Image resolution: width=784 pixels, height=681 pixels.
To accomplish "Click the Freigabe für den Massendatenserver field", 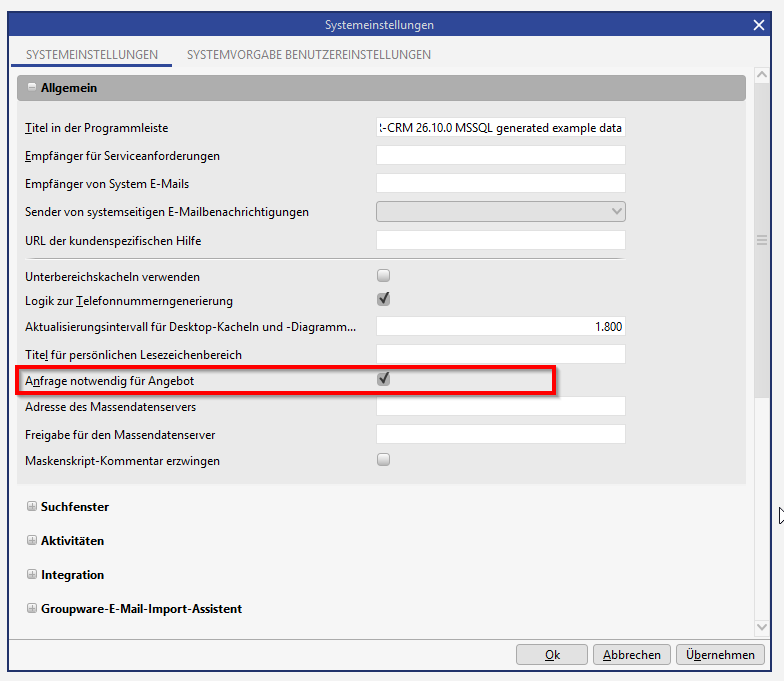I will tap(500, 434).
